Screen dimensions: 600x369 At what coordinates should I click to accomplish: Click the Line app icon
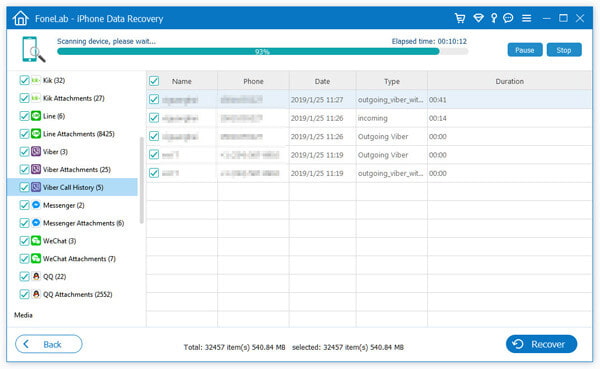(x=36, y=116)
